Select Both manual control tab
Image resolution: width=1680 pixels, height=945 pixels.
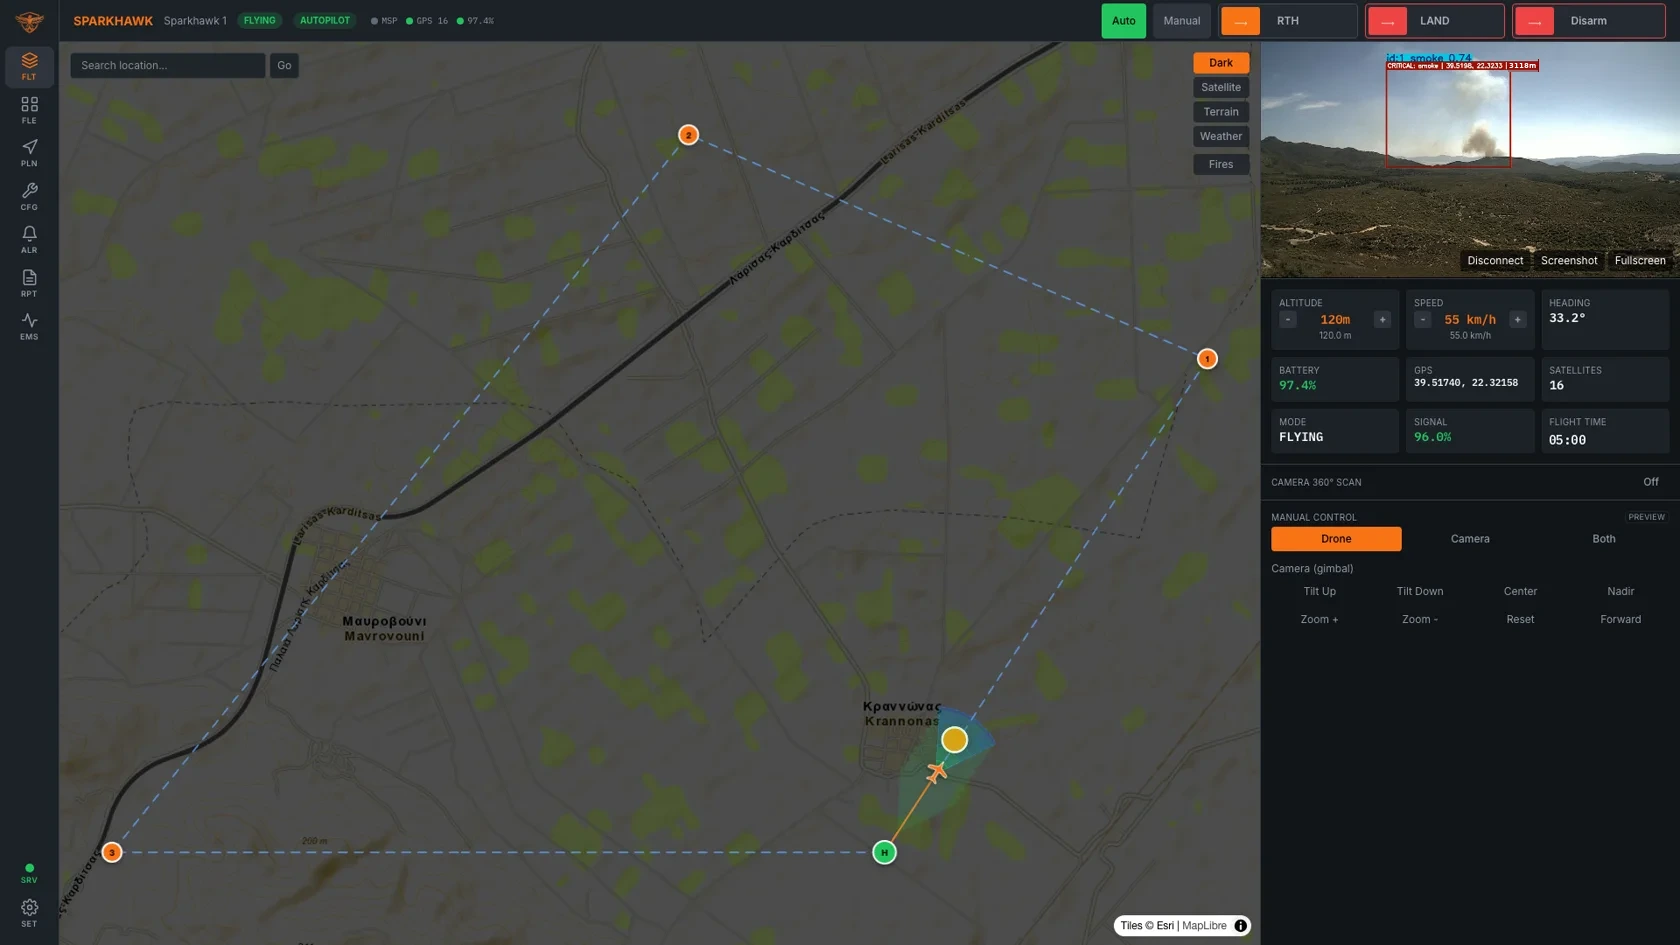(1604, 539)
